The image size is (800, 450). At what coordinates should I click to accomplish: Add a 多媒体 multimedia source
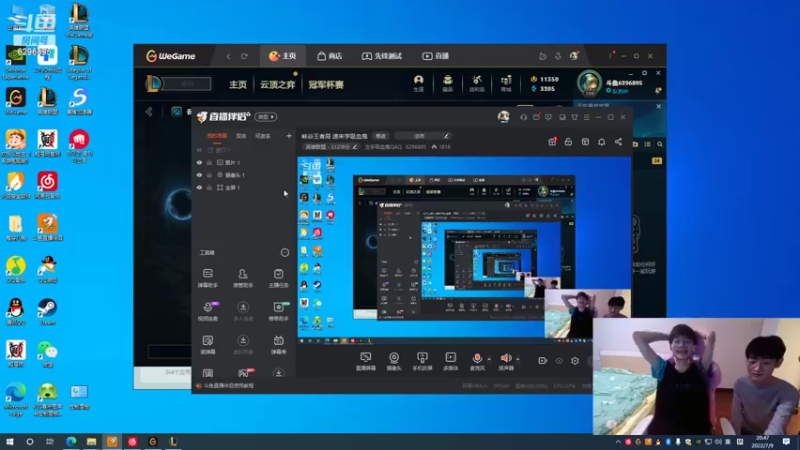coord(451,361)
